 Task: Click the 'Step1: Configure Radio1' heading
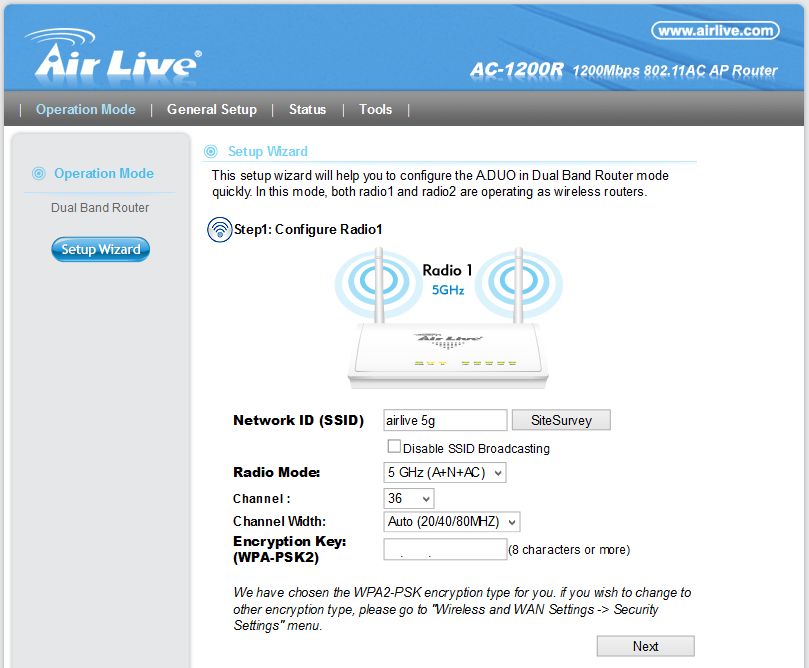(308, 229)
